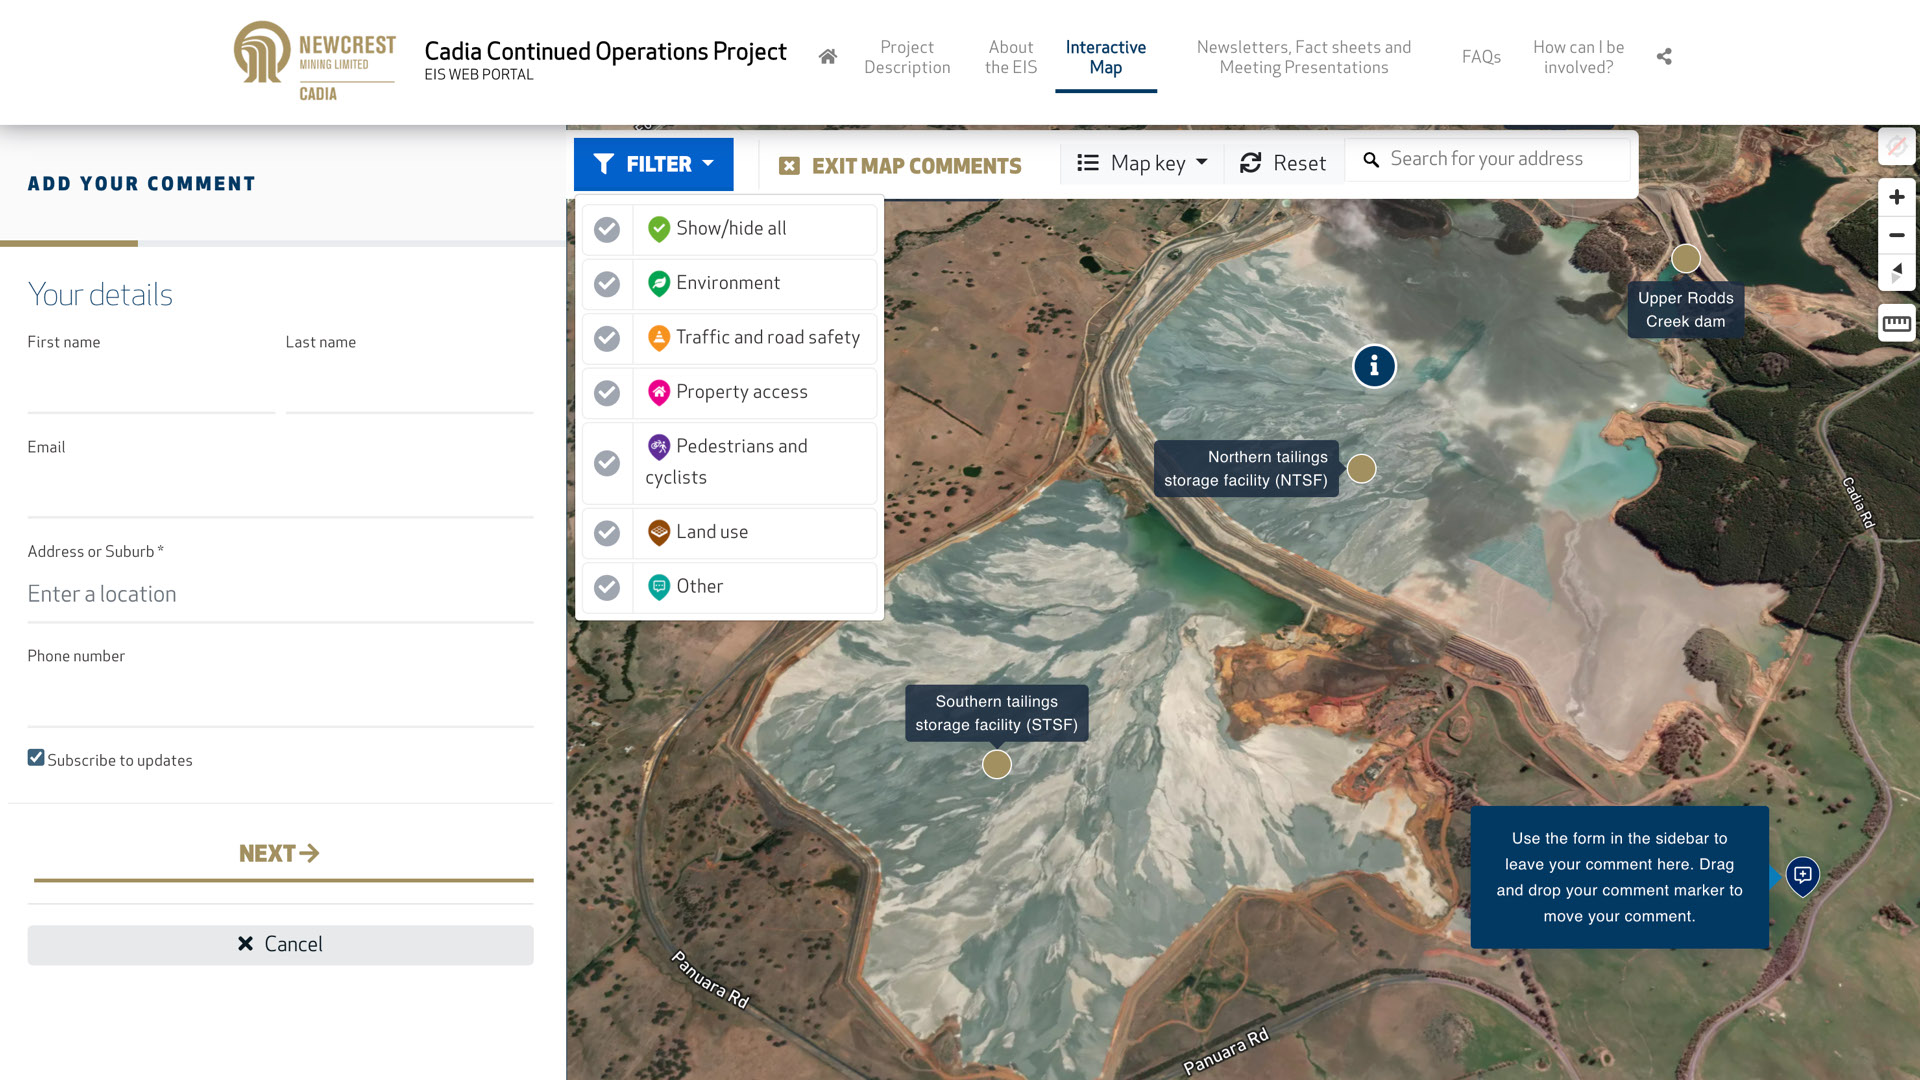
Task: Open the Project Description menu item
Action: click(907, 57)
